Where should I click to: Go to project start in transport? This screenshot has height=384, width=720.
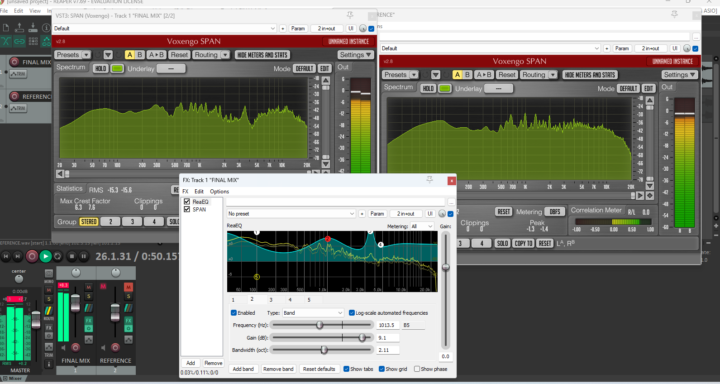click(6, 256)
